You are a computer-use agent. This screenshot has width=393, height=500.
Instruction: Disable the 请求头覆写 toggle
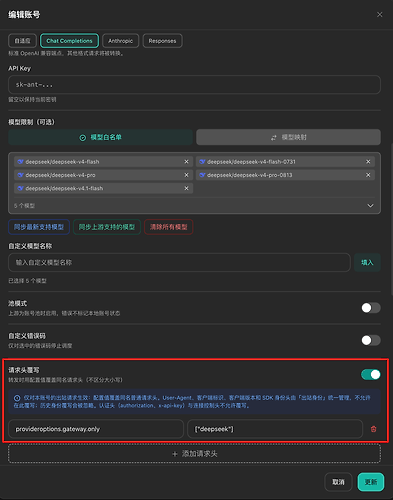[371, 375]
